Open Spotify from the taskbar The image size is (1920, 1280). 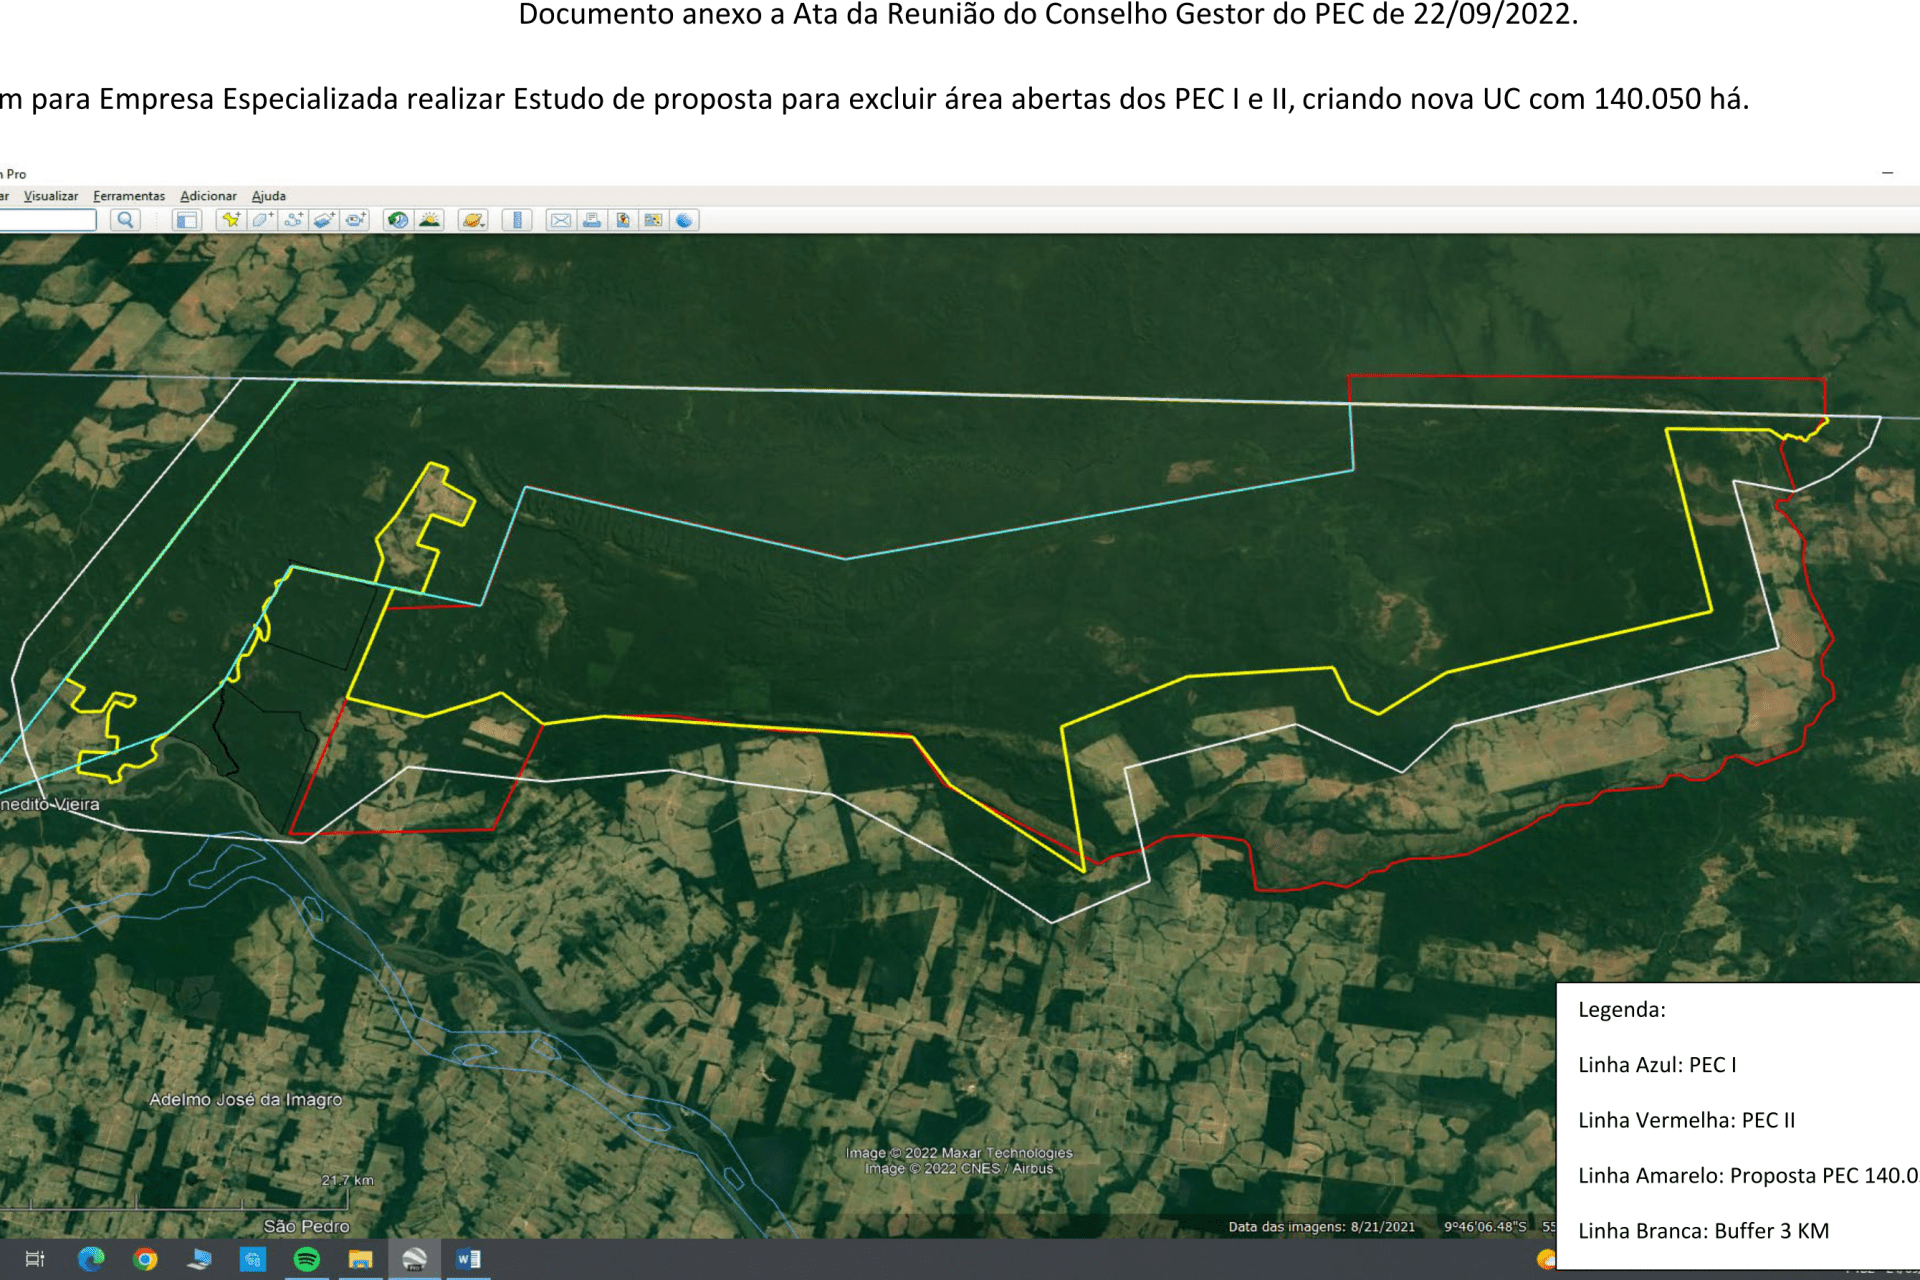[306, 1259]
